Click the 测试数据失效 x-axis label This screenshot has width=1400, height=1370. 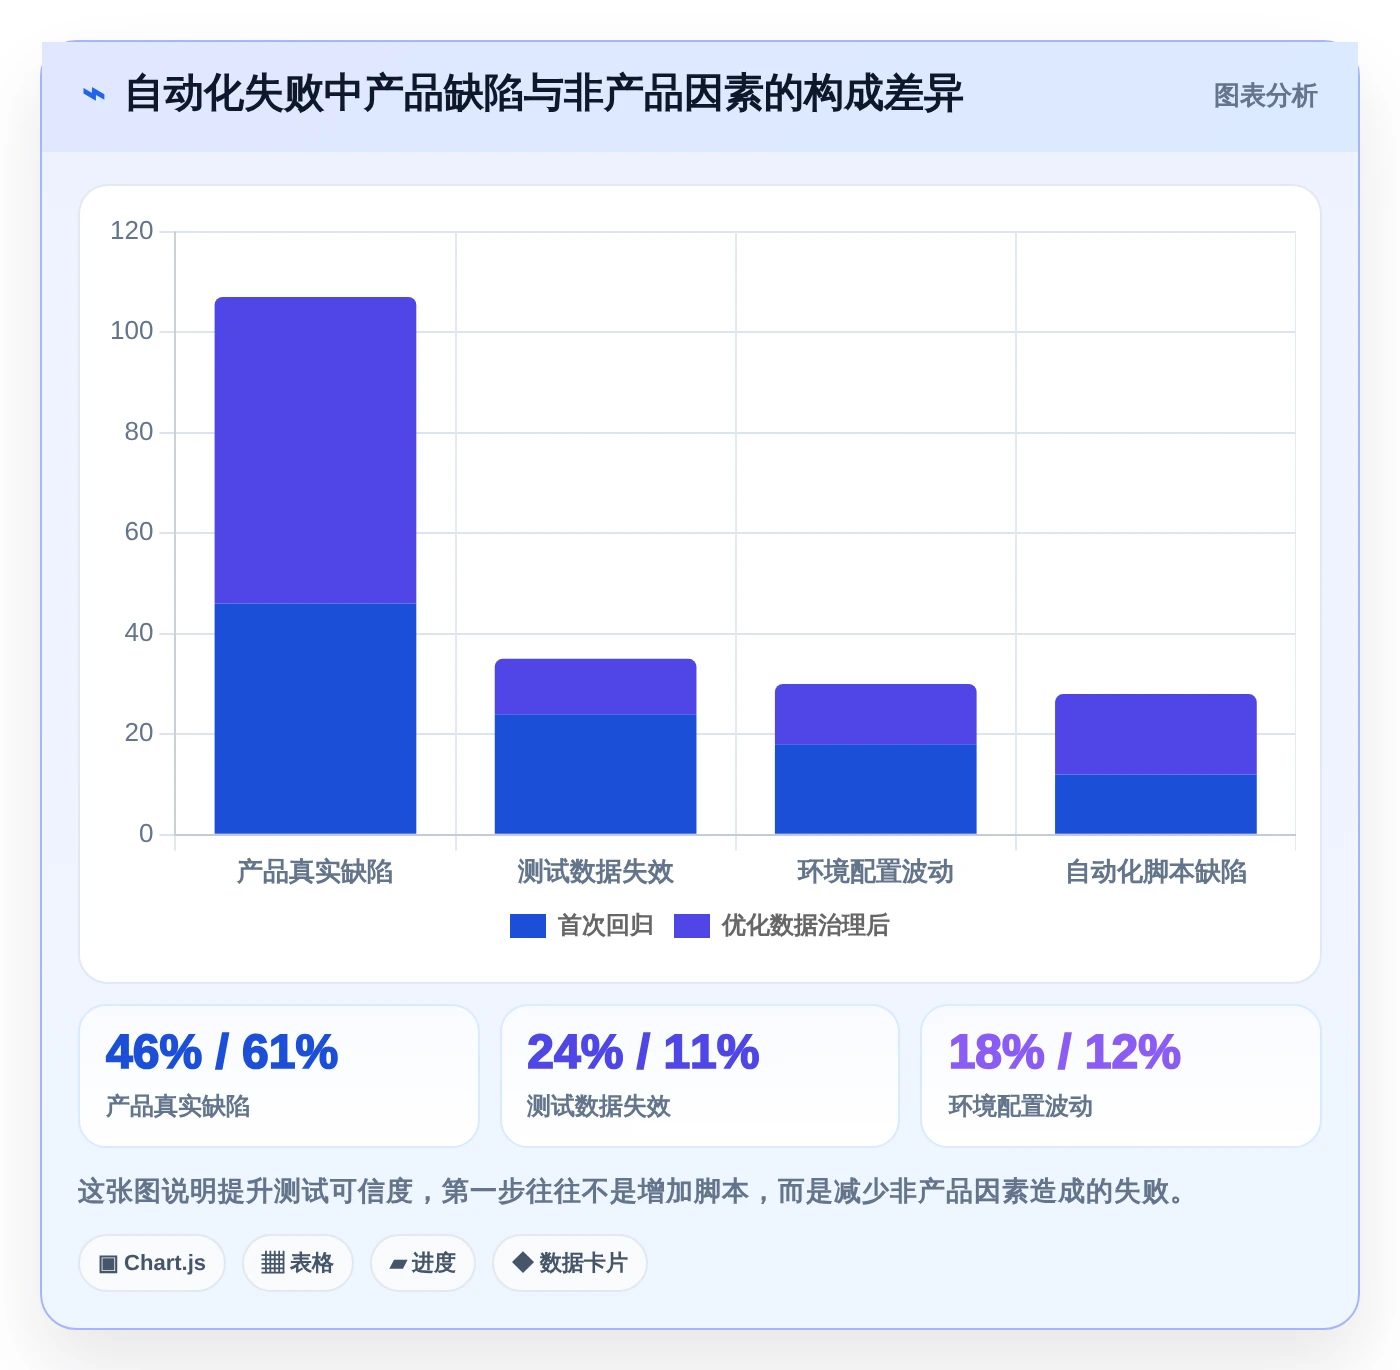click(x=595, y=872)
